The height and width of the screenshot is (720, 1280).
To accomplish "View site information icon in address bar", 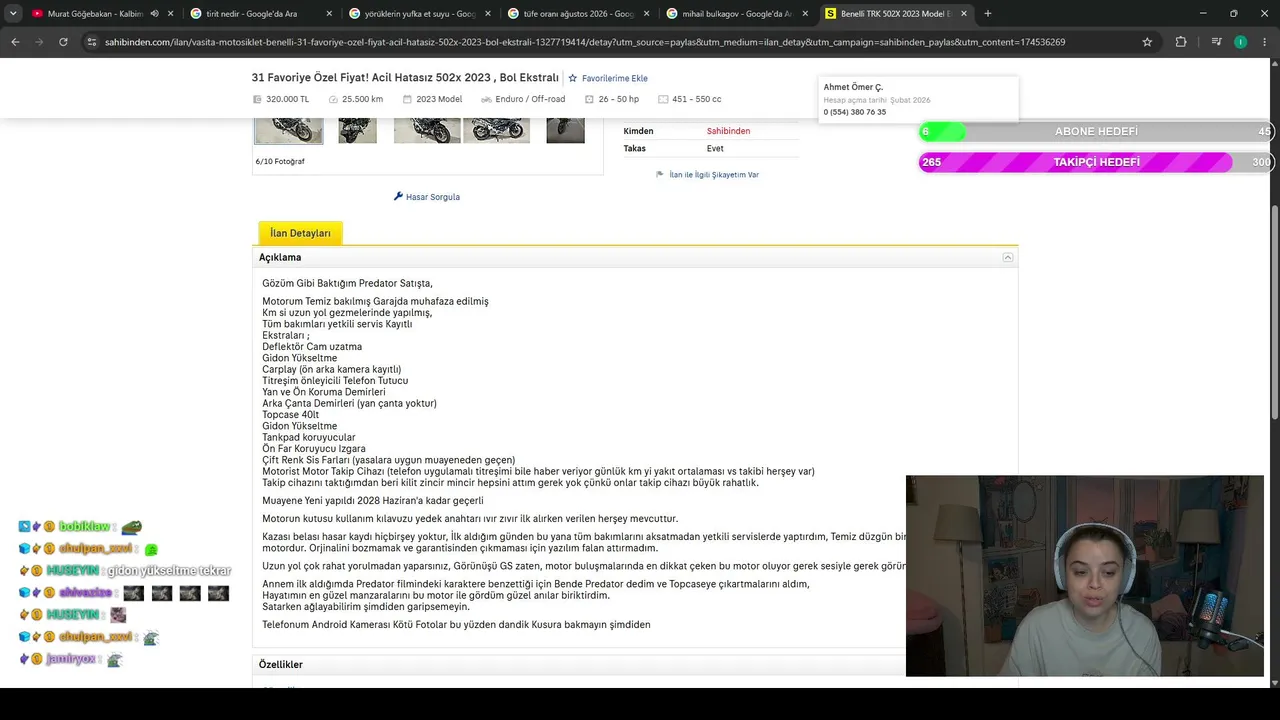I will [x=92, y=42].
